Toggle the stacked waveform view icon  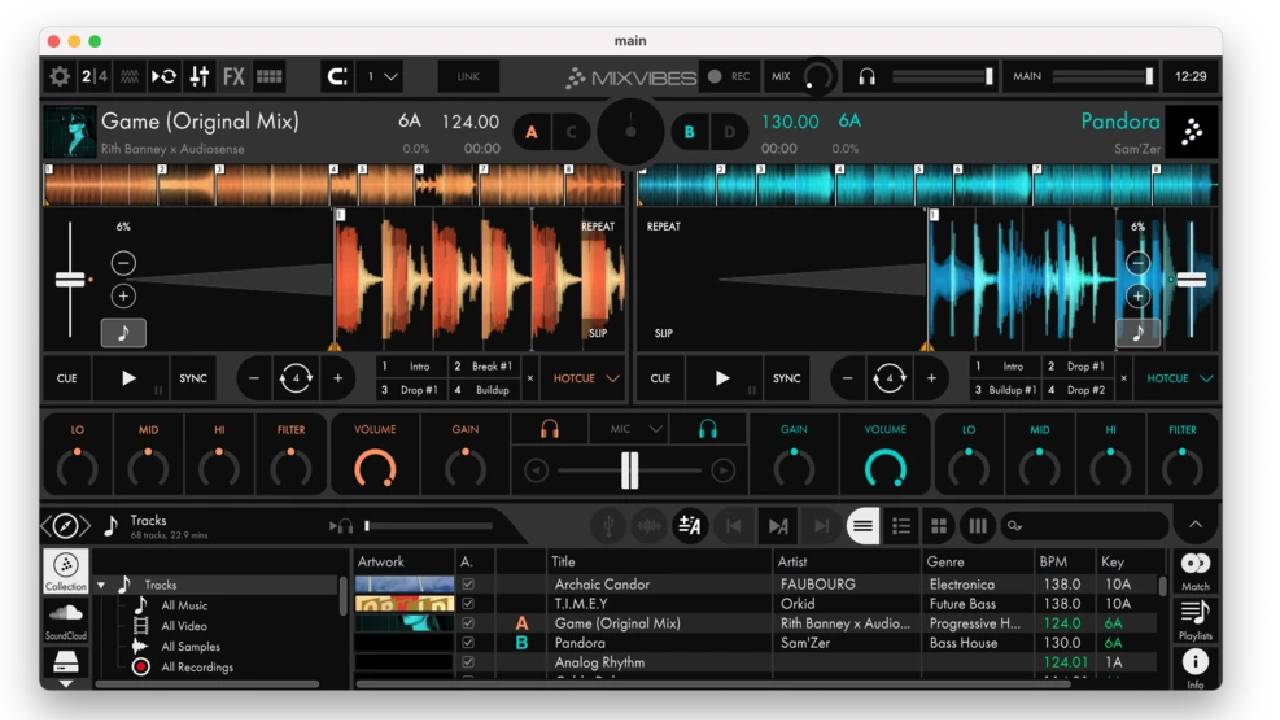click(x=129, y=76)
